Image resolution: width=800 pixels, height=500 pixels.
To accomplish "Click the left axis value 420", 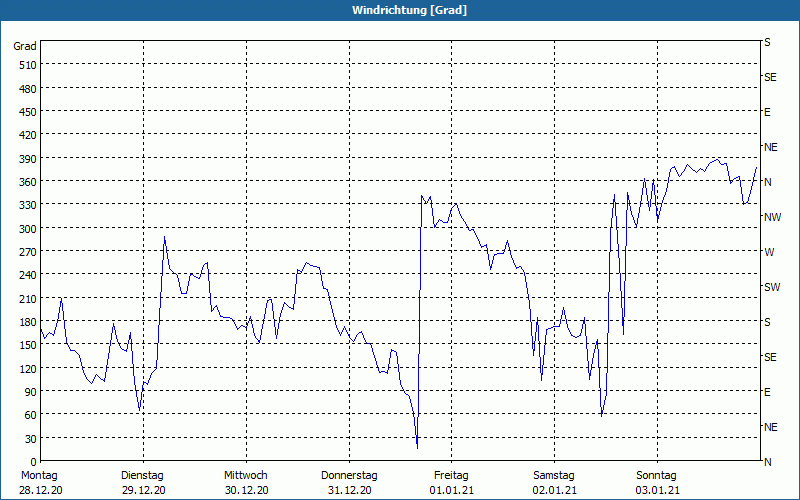I will click(x=28, y=136).
